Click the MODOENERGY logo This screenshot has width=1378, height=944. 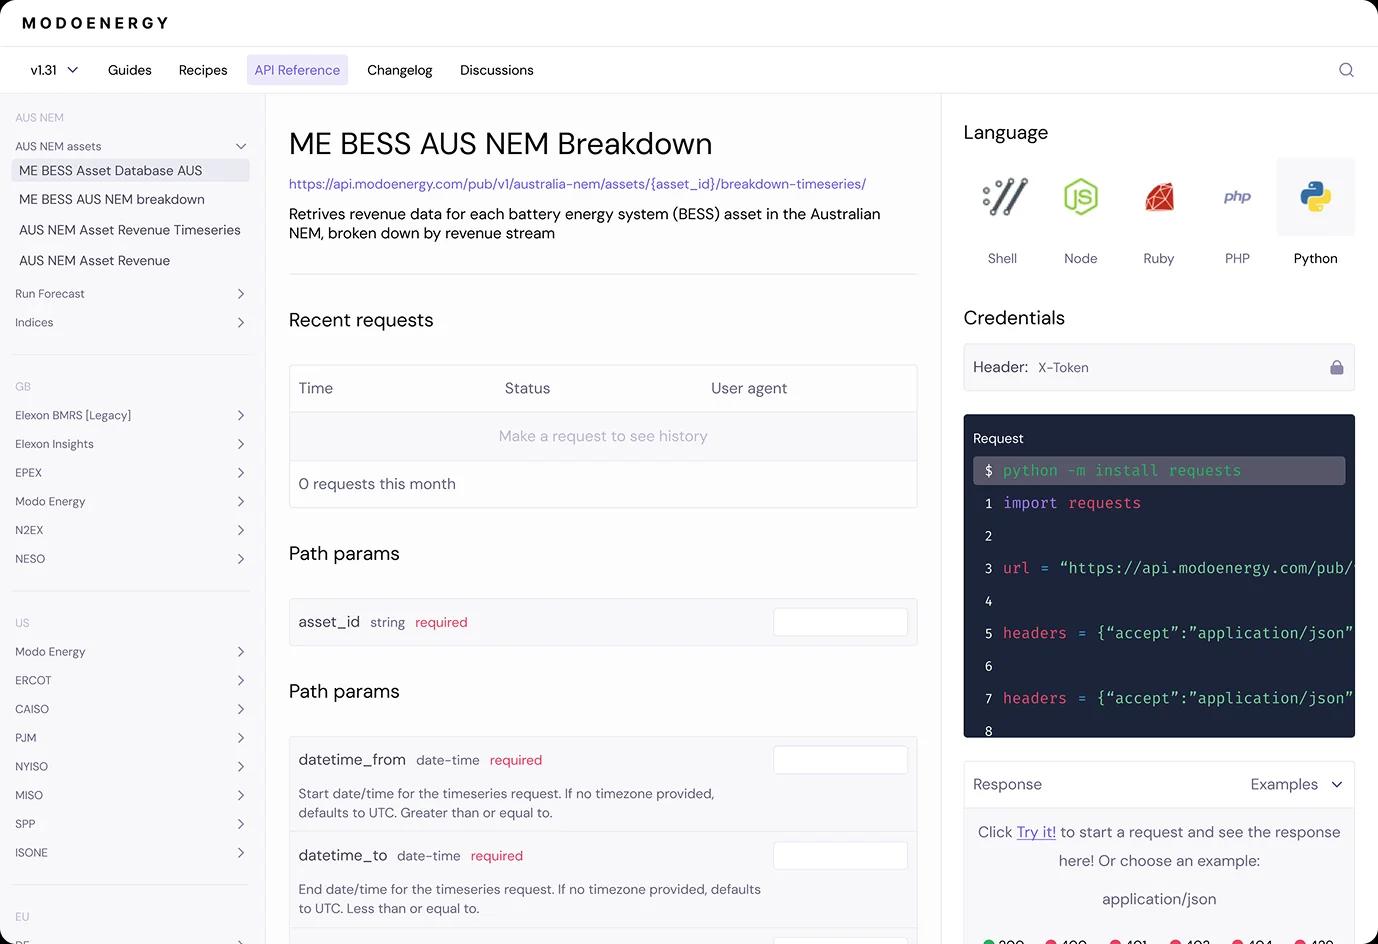point(95,23)
